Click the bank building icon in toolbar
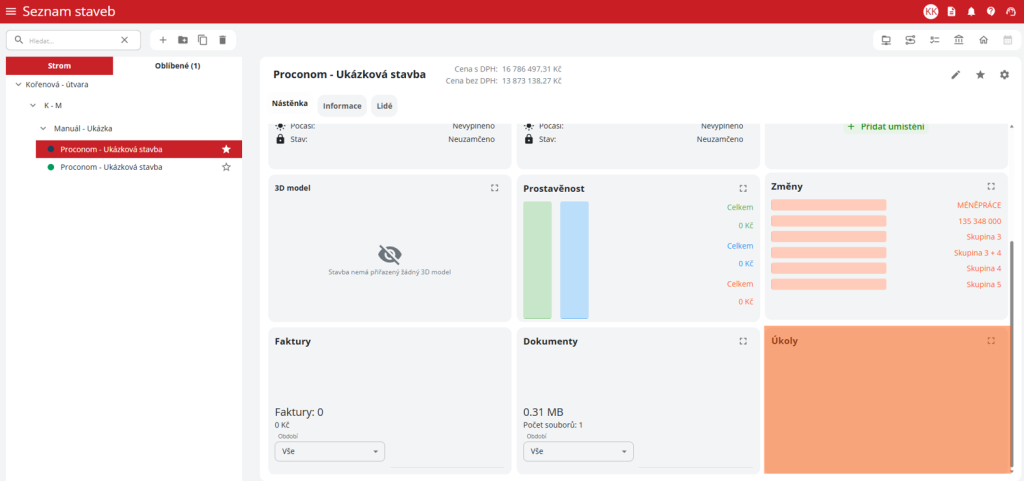The height and width of the screenshot is (481, 1024). 959,40
